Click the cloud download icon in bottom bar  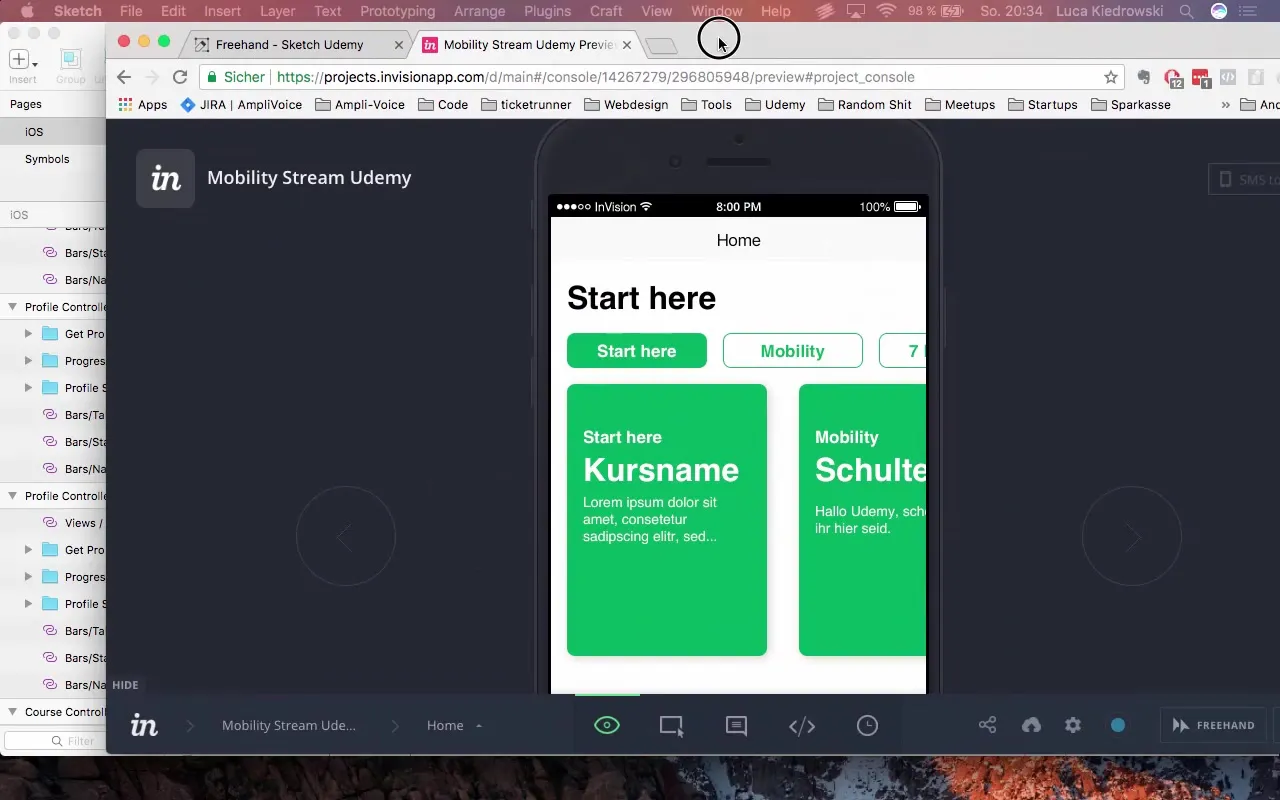pos(1031,725)
